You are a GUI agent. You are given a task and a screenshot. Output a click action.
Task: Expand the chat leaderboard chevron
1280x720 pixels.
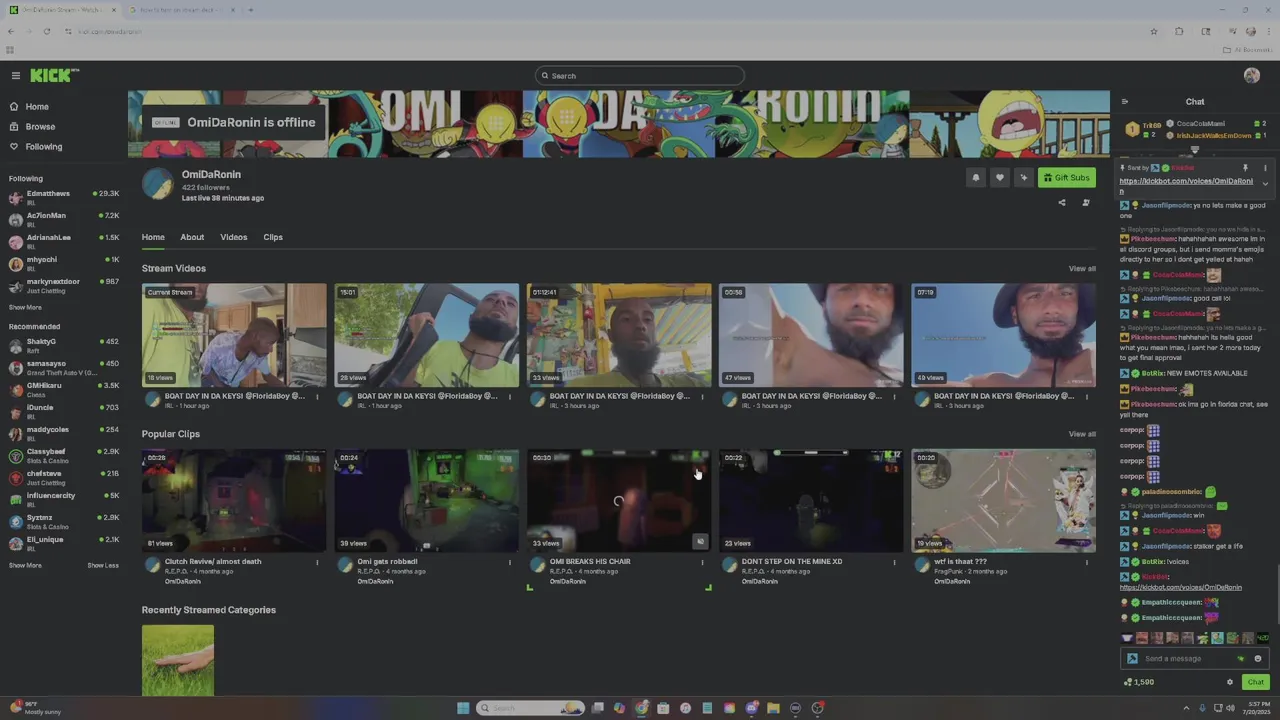pos(1194,150)
